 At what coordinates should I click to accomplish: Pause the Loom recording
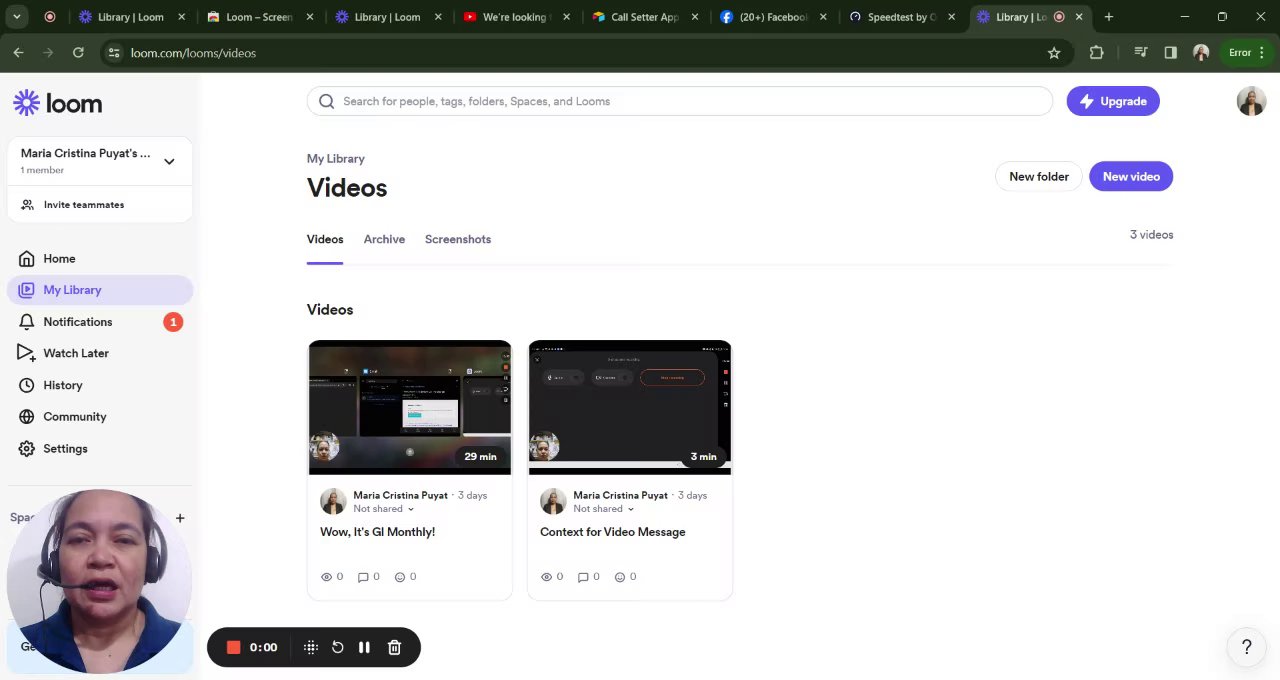coord(364,647)
